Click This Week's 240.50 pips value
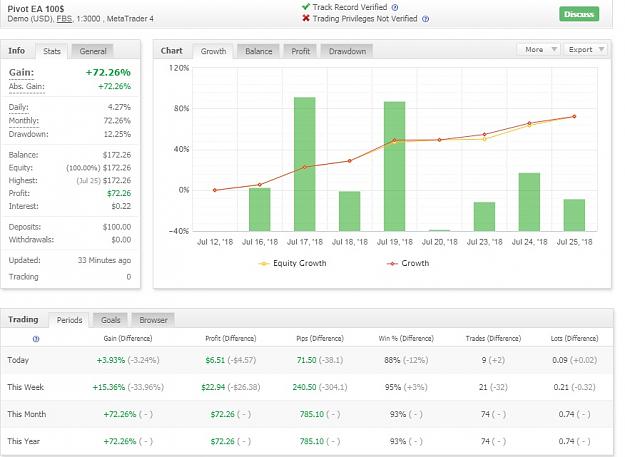Viewport: 625px width, 457px height. [304, 387]
